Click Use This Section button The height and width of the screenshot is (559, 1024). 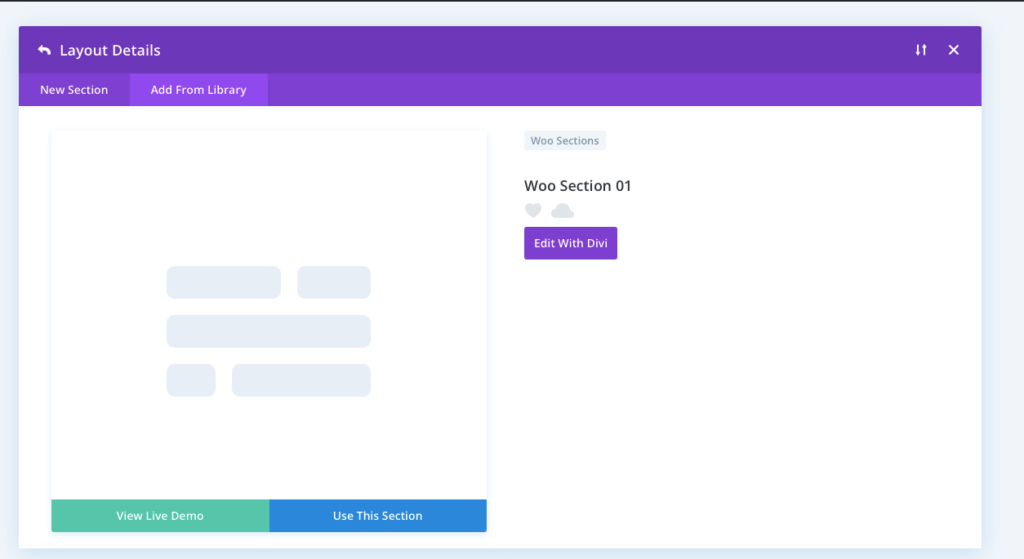coord(377,516)
